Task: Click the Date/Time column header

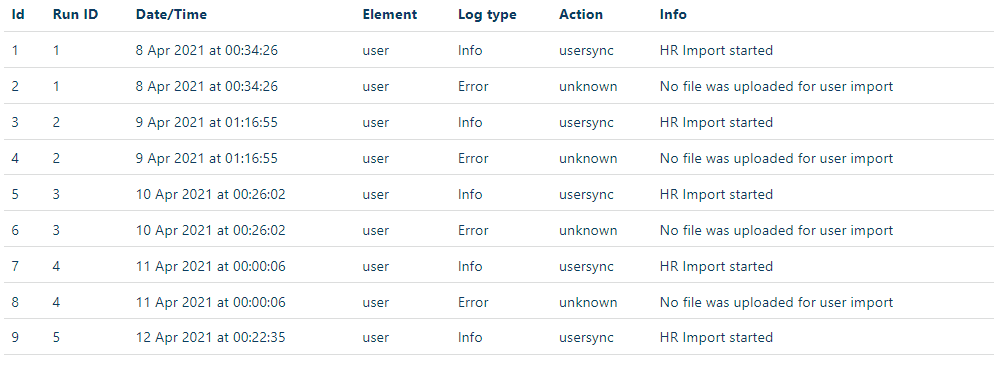Action: (x=171, y=14)
